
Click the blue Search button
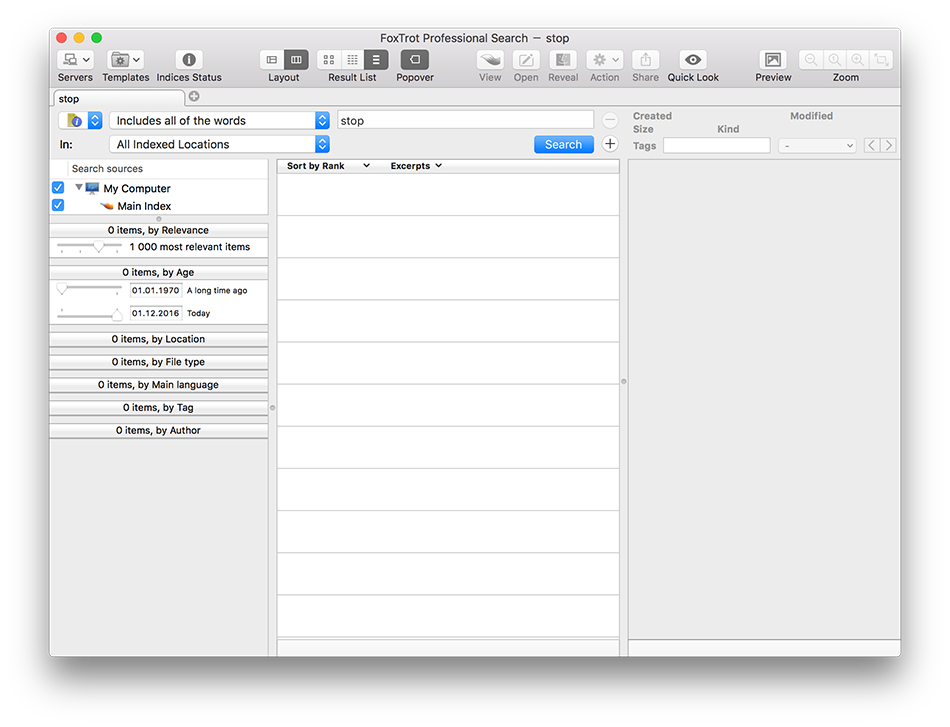(563, 144)
